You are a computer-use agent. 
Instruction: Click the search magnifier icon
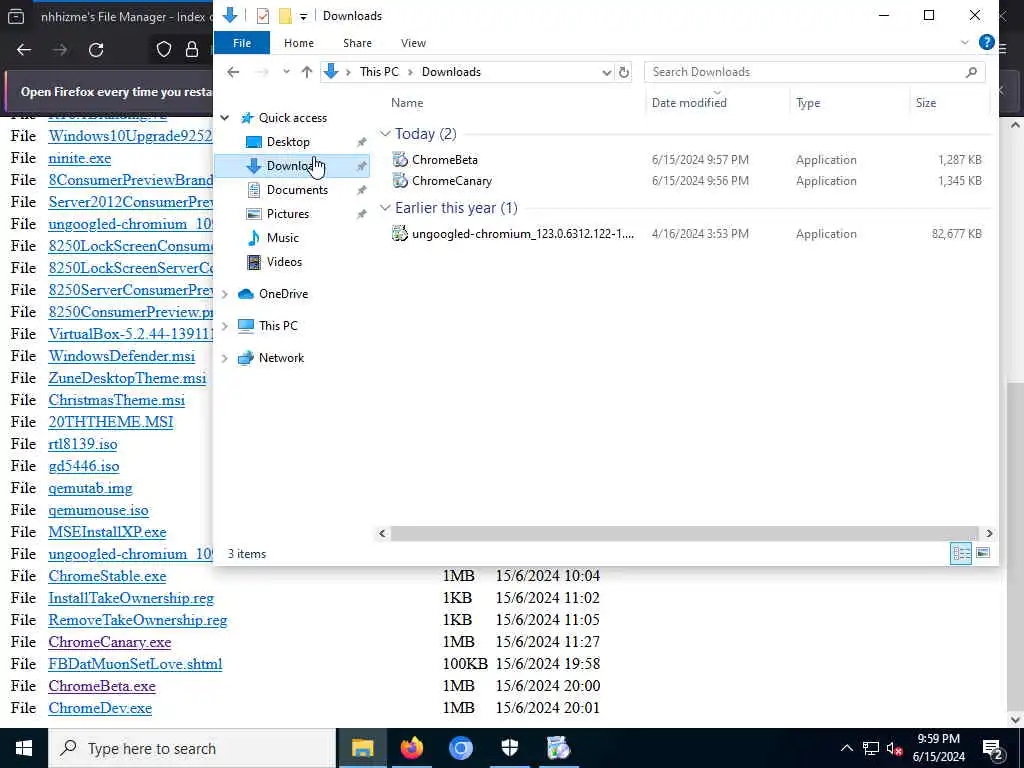(971, 72)
